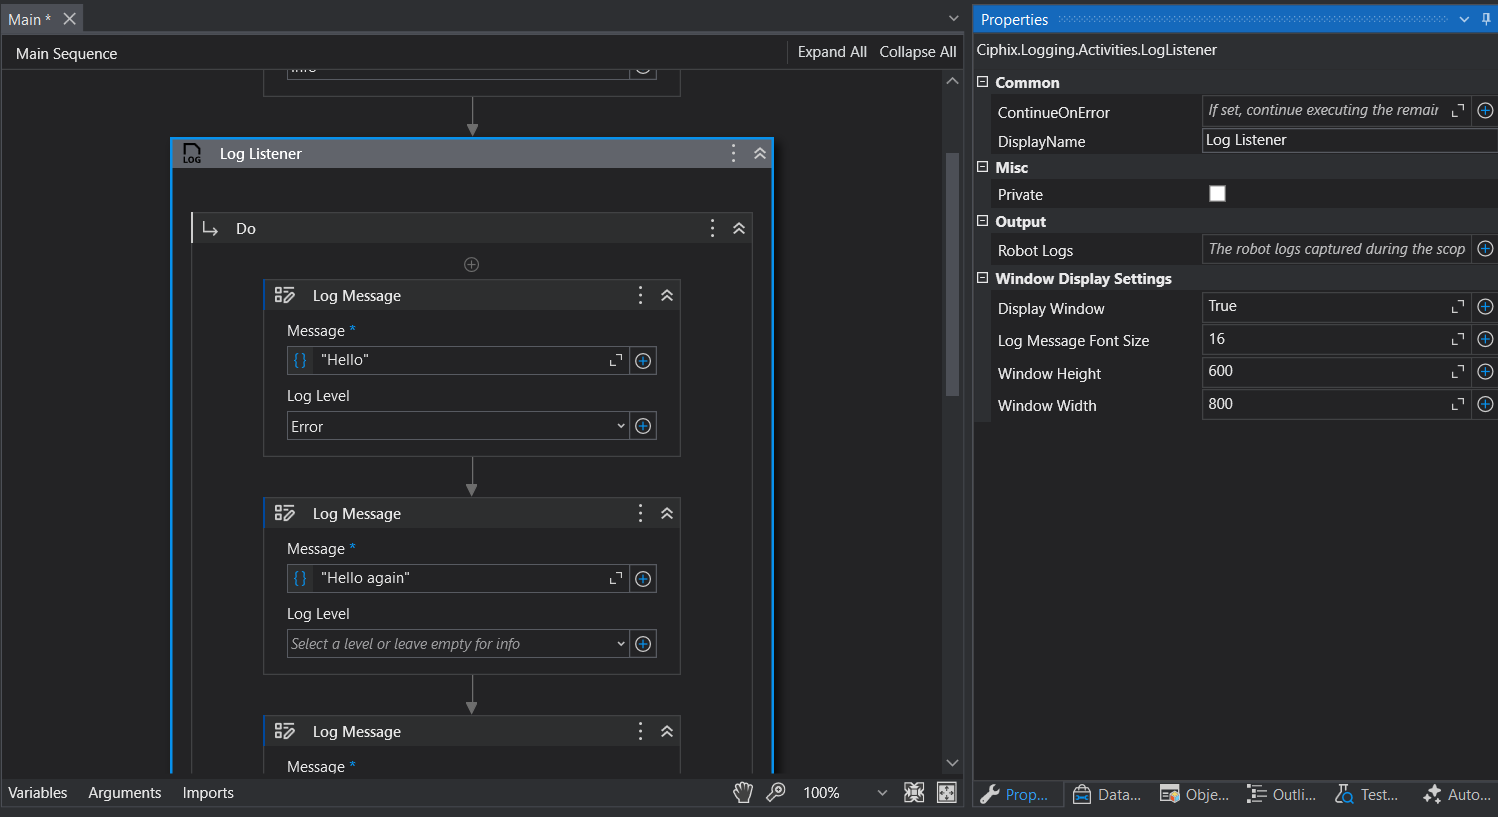The width and height of the screenshot is (1498, 817).
Task: Edit the DisplayName field Log Listener
Action: (x=1349, y=140)
